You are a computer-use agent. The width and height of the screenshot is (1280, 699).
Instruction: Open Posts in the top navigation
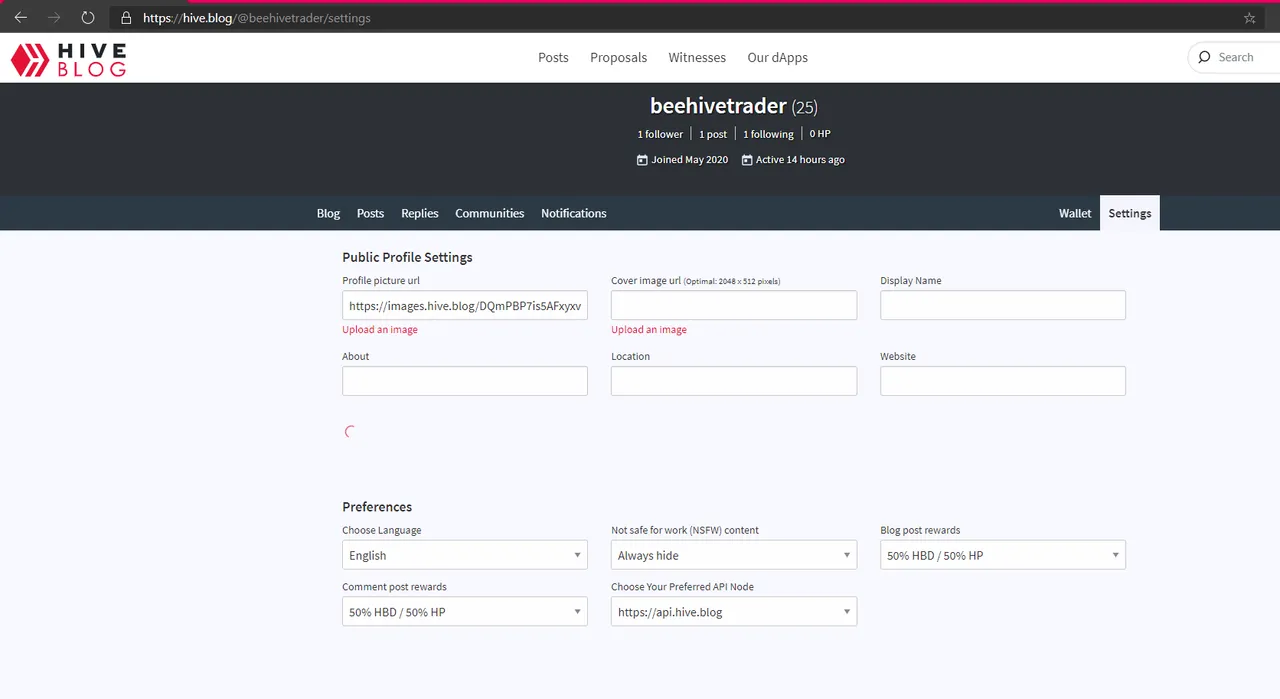pos(553,58)
